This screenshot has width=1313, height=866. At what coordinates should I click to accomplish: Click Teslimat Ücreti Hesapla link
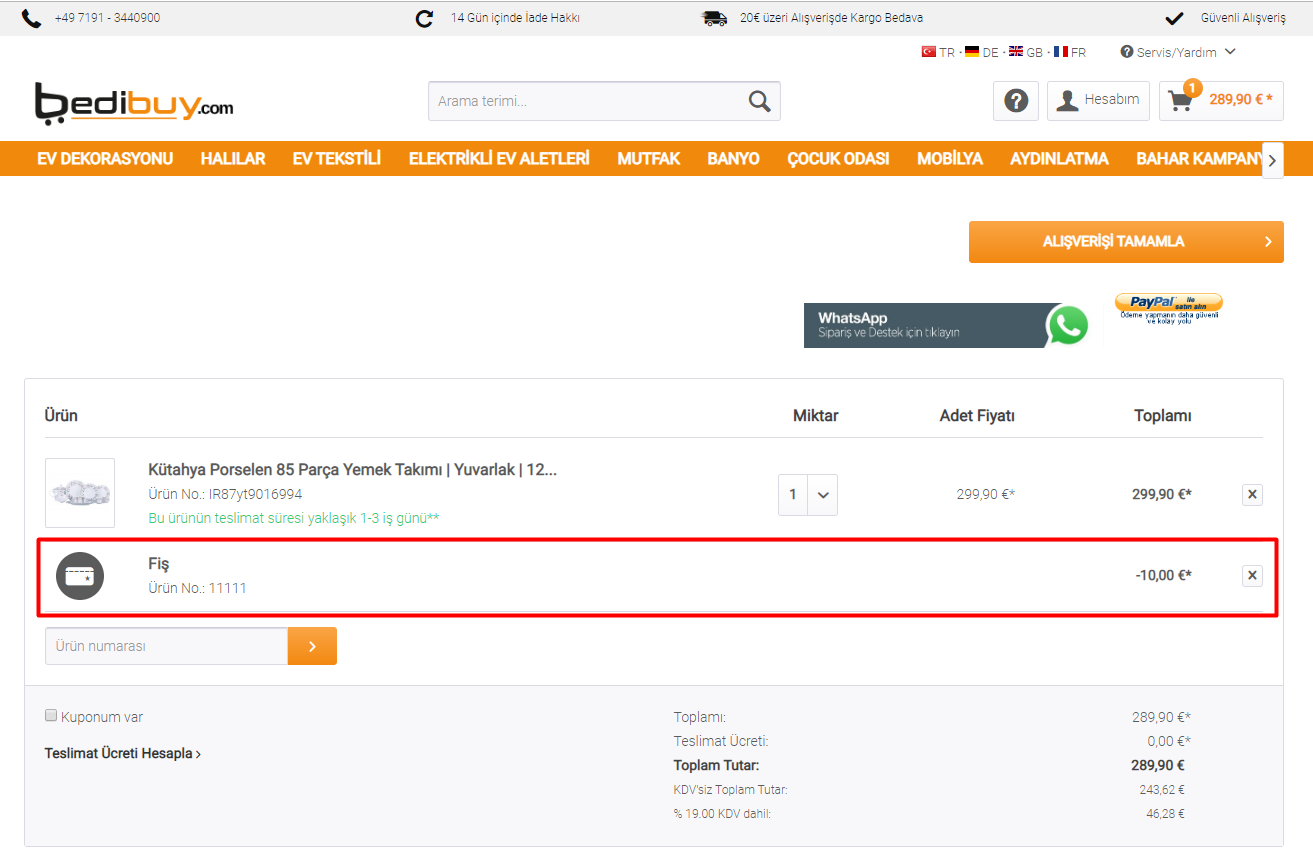(x=122, y=754)
